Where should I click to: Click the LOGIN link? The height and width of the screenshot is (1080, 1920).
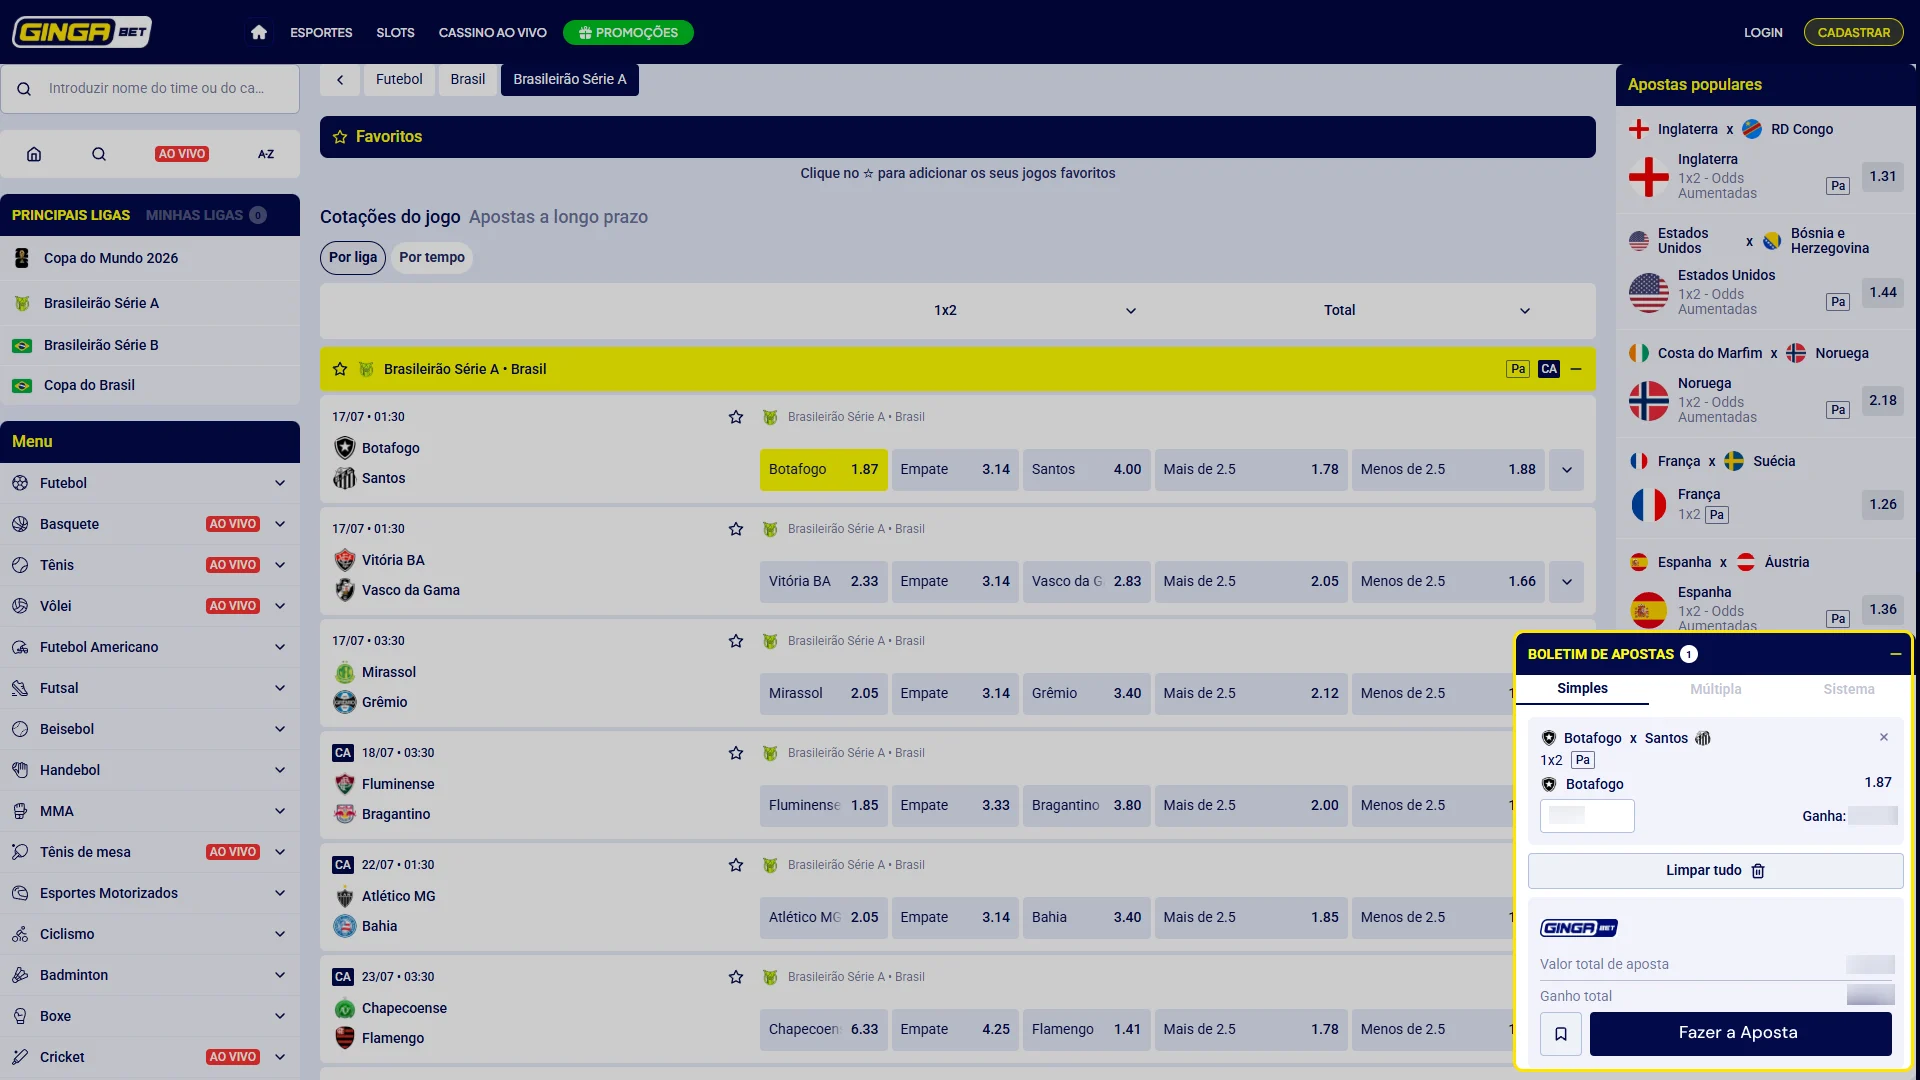pyautogui.click(x=1763, y=32)
